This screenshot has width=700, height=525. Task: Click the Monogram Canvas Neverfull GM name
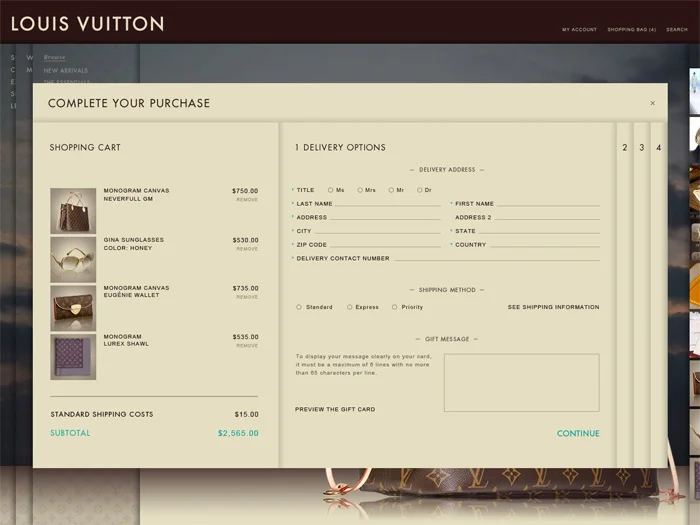click(136, 195)
